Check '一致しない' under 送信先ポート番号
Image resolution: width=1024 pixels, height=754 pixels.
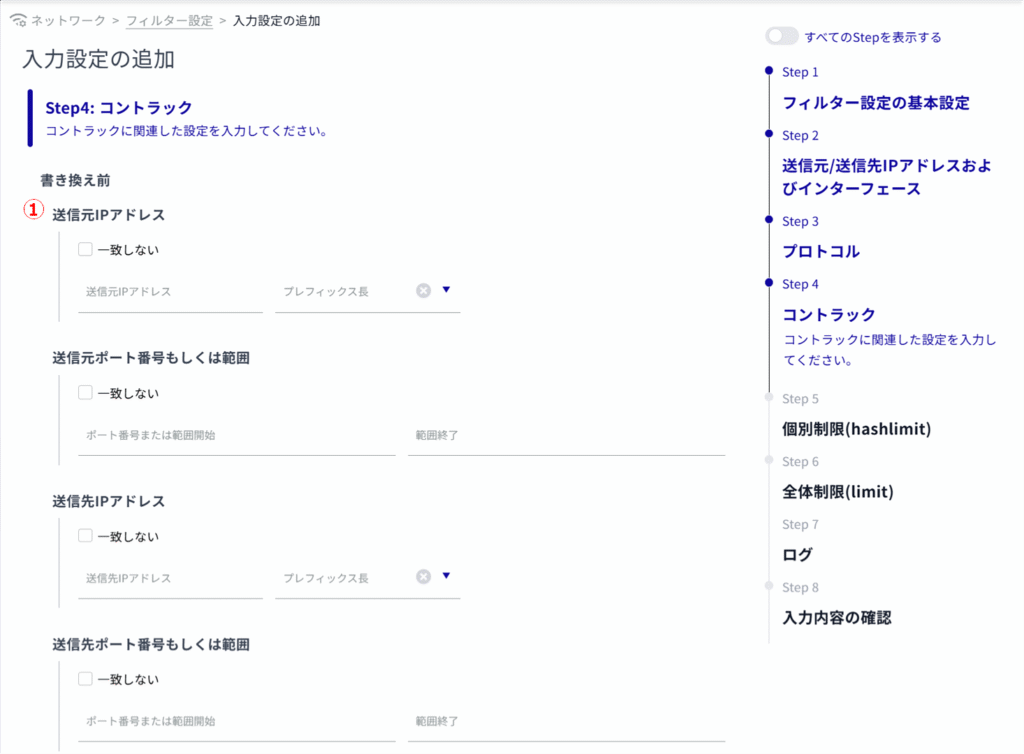(x=85, y=679)
